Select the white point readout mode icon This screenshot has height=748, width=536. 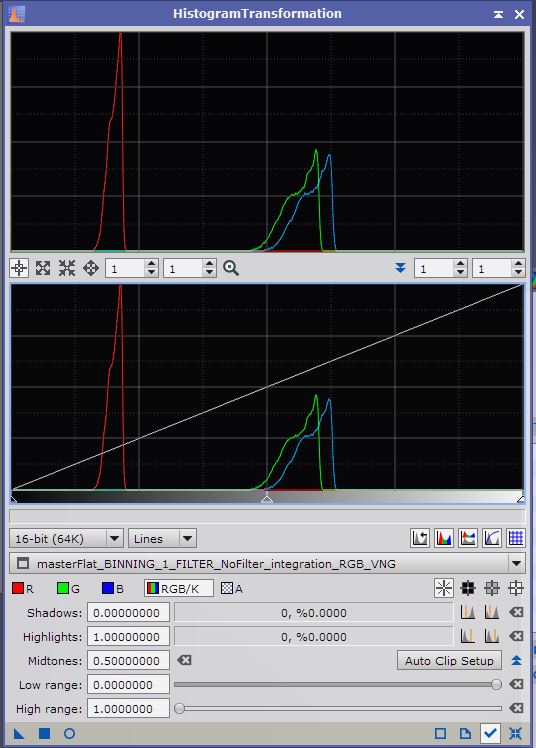516,588
